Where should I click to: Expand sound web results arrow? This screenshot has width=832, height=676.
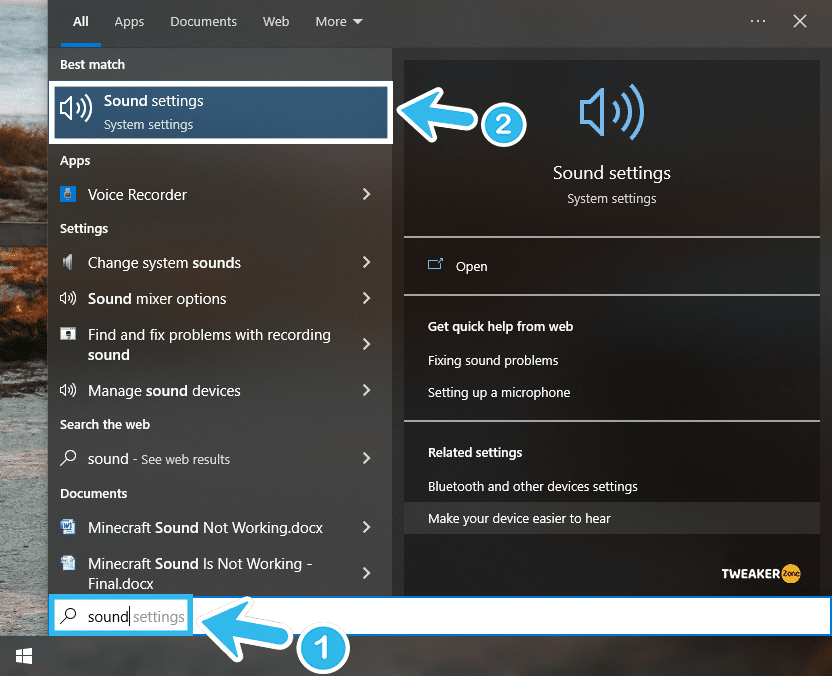(x=366, y=458)
